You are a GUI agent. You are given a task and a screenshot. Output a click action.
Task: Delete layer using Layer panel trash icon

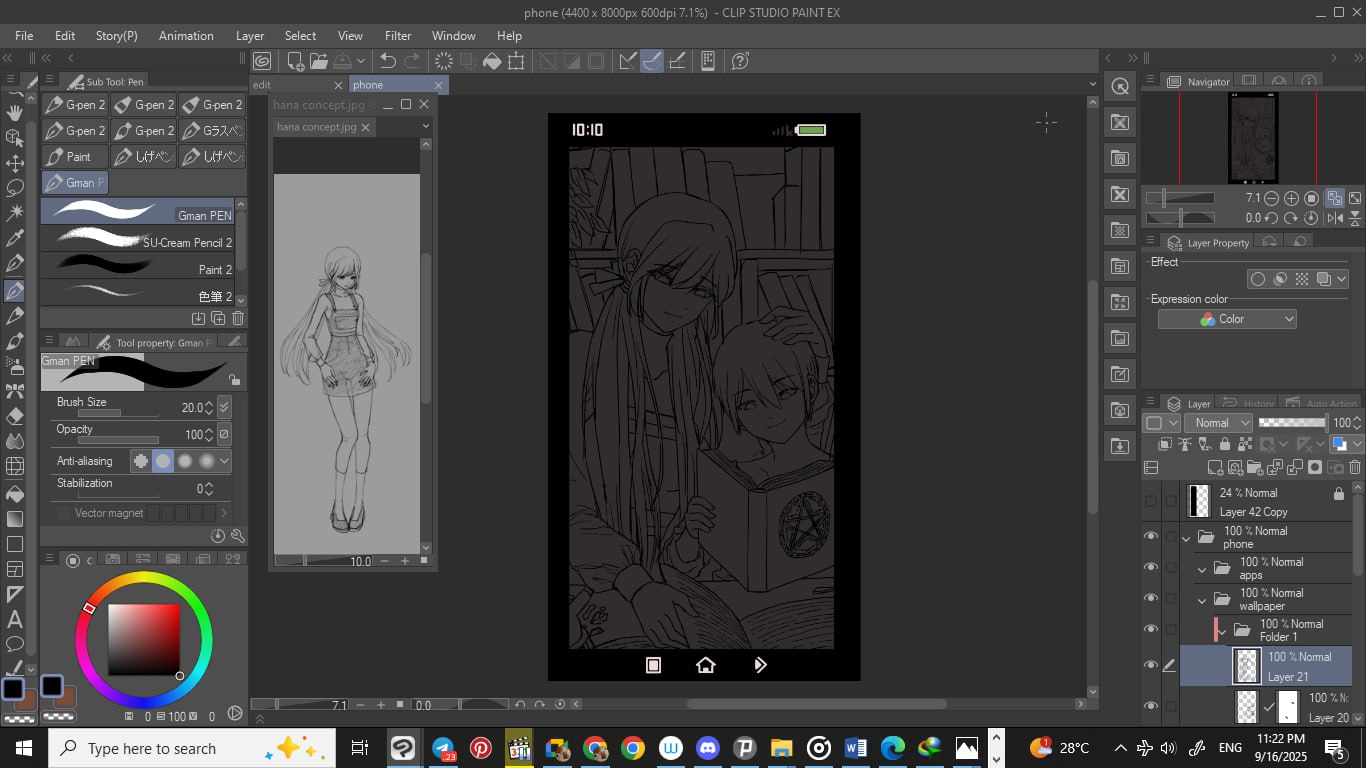pyautogui.click(x=1355, y=467)
